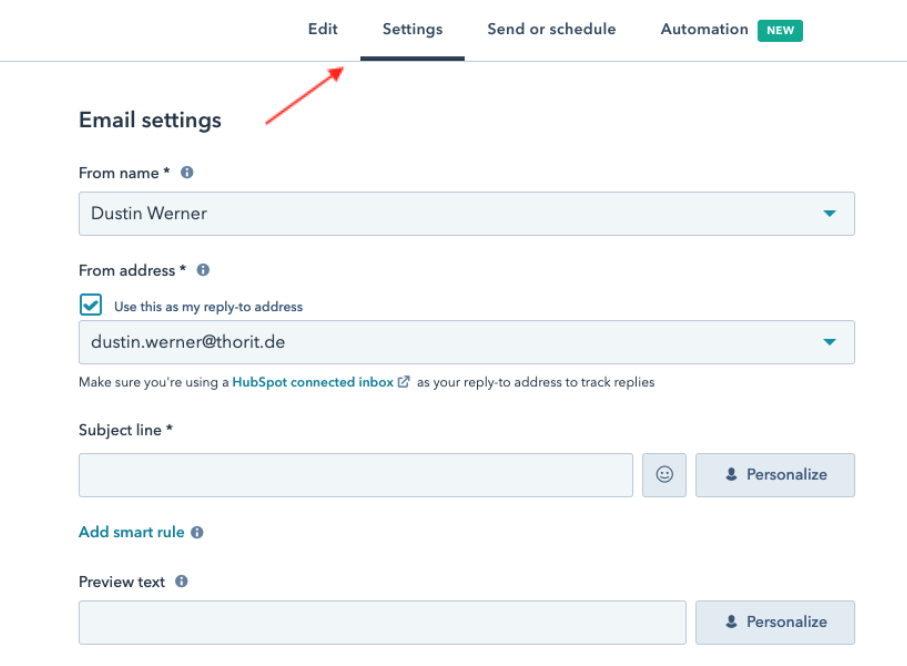Open the emoji picker for subject line
The height and width of the screenshot is (666, 907).
tap(664, 475)
